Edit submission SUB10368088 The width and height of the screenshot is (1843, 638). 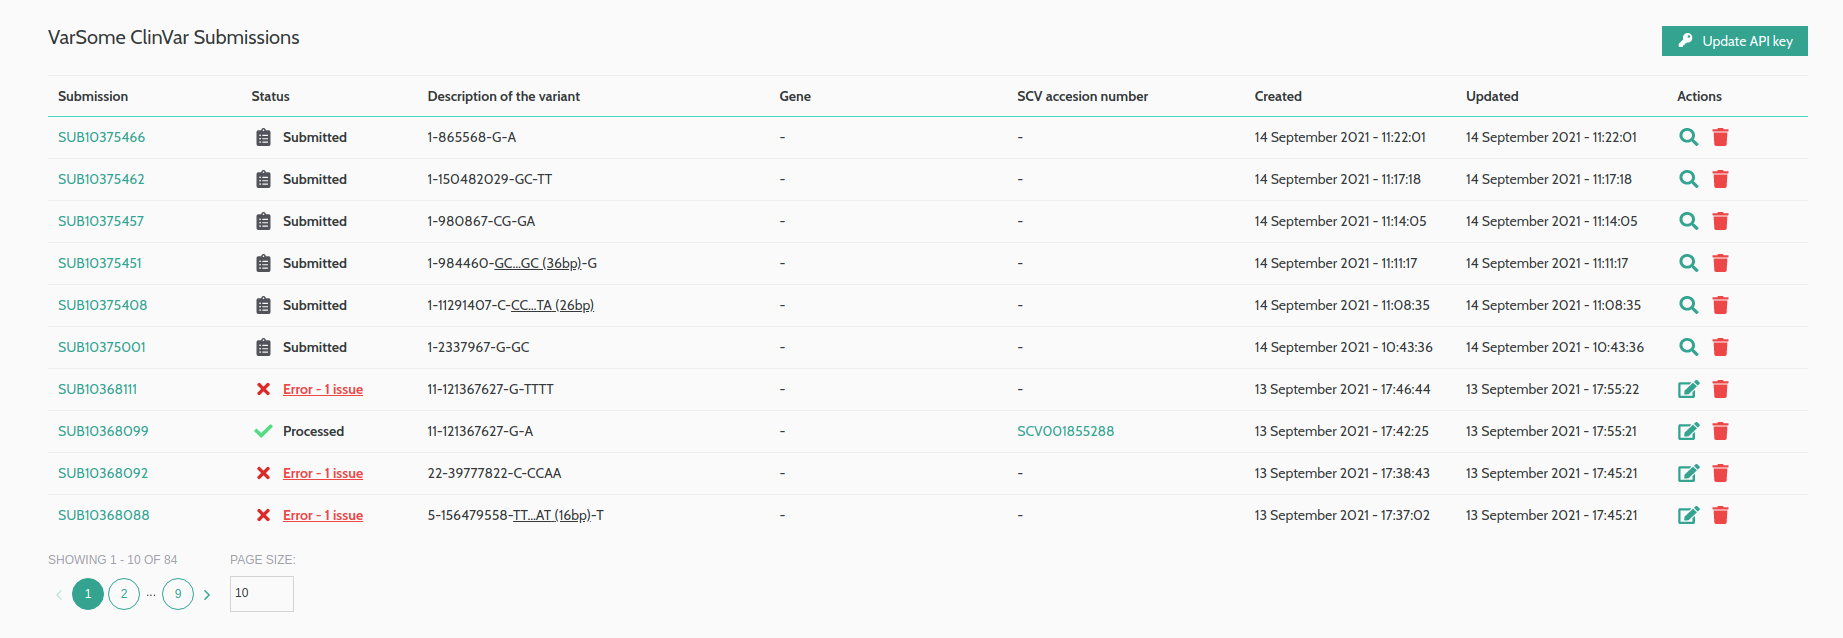tap(1688, 515)
